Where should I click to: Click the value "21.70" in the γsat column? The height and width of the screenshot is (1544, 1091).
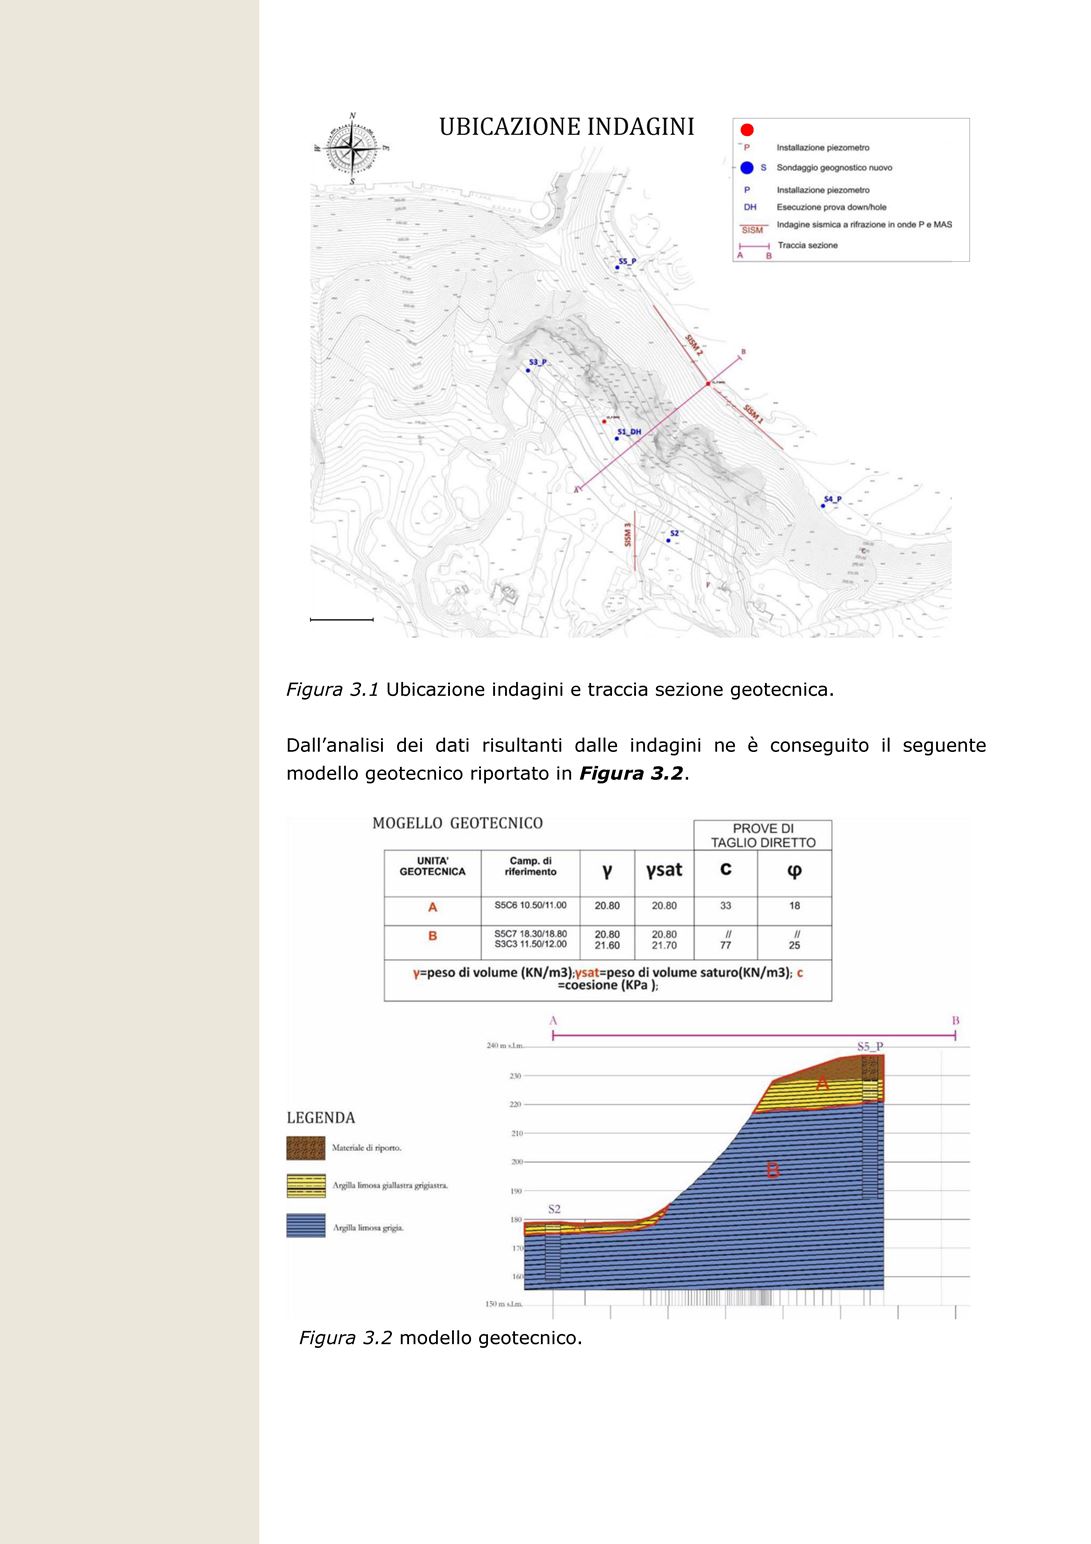click(664, 945)
